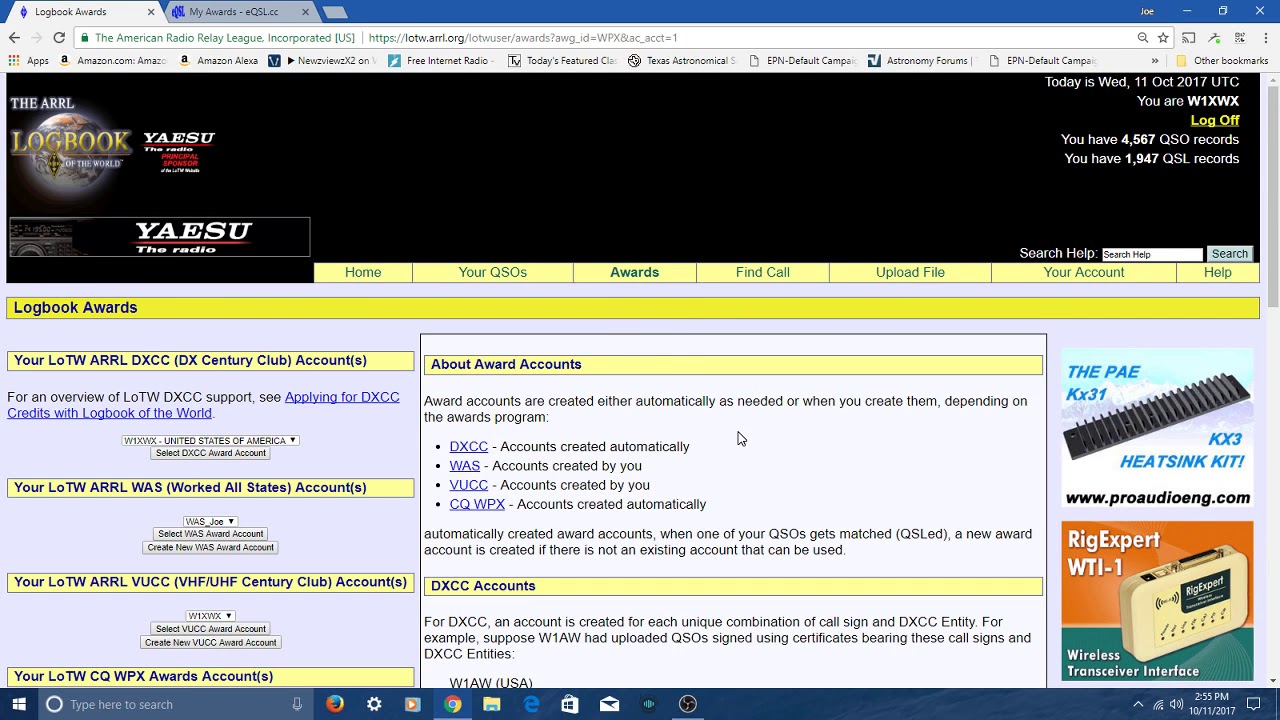Click Create New WAS Award Account
The width and height of the screenshot is (1280, 720).
(210, 547)
